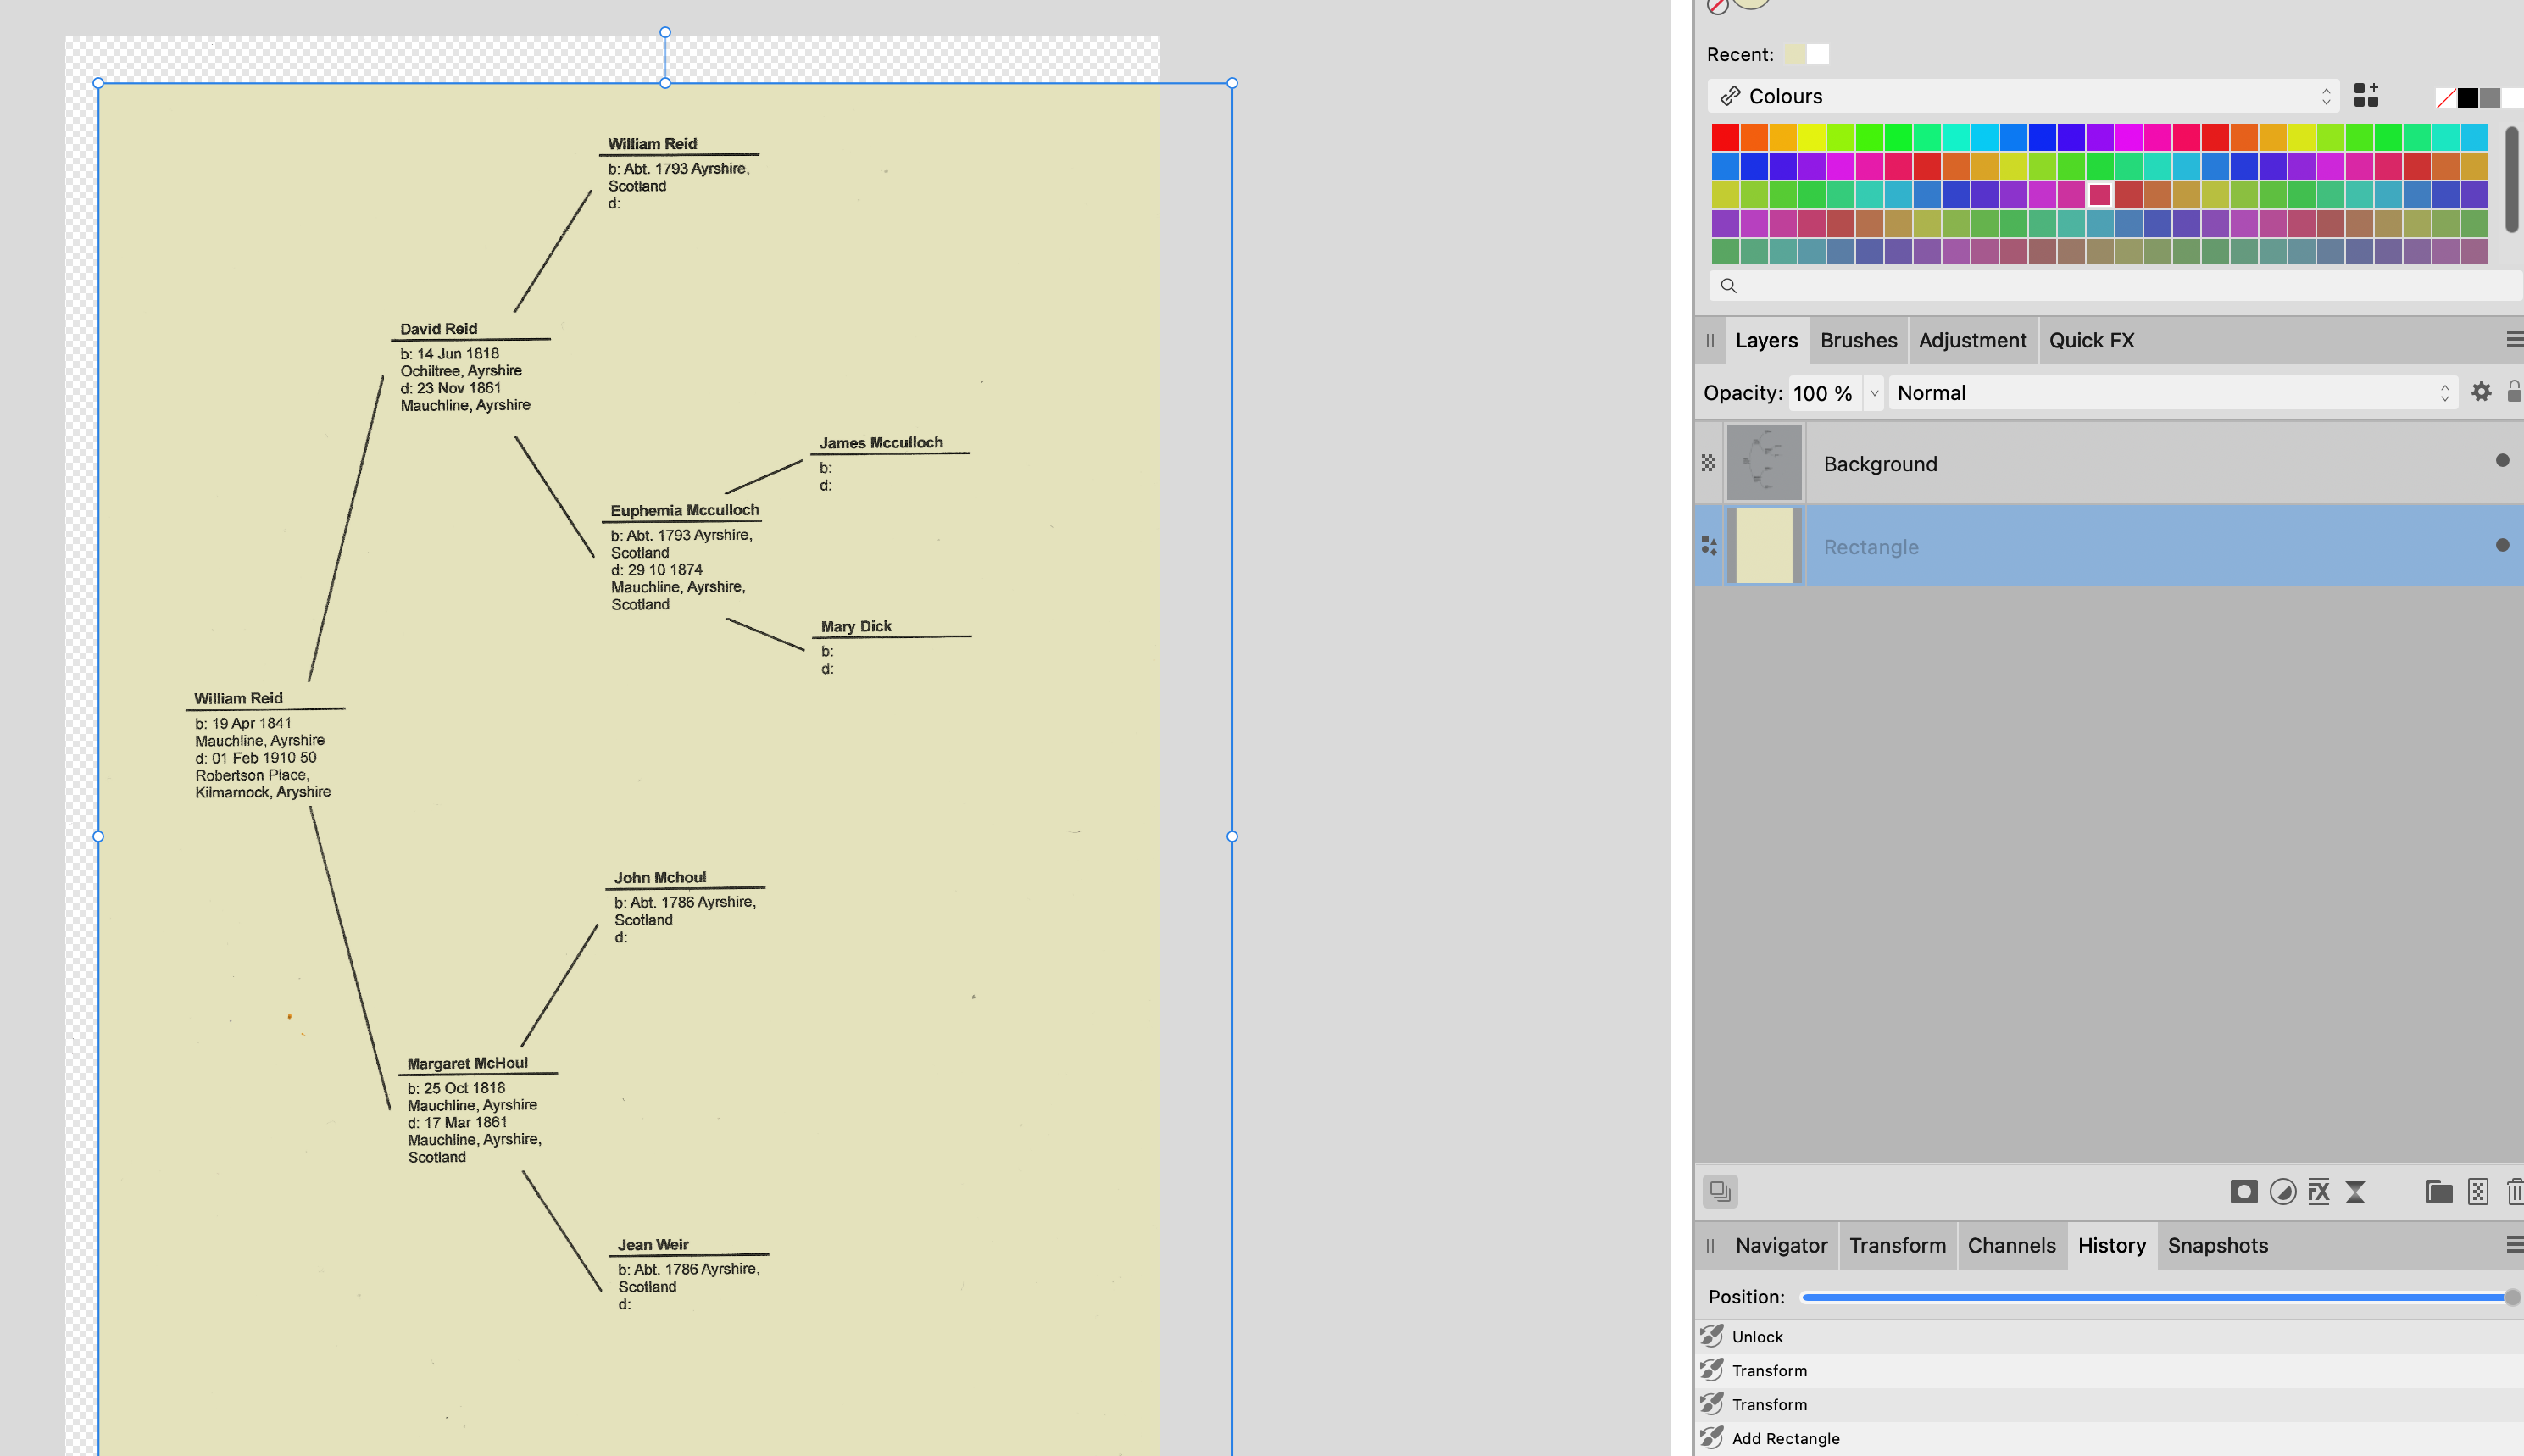Click the Adjustments circle icon below the layers
This screenshot has height=1456, width=2524.
[x=2282, y=1191]
